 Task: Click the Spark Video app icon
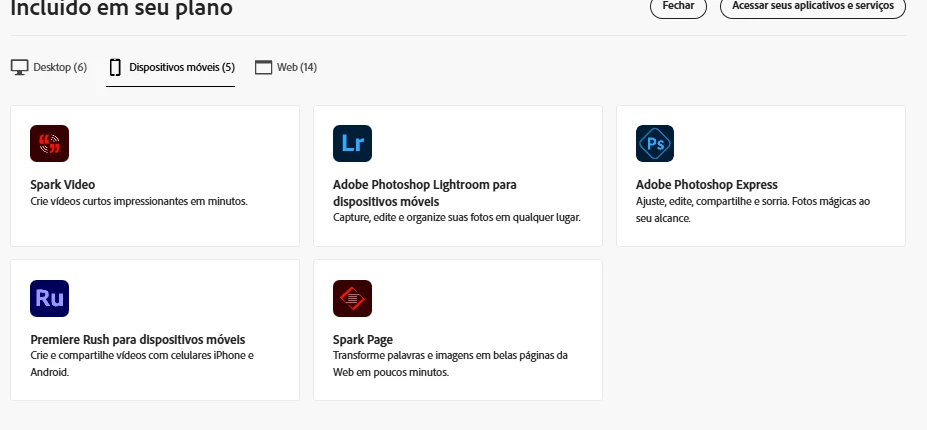(50, 143)
